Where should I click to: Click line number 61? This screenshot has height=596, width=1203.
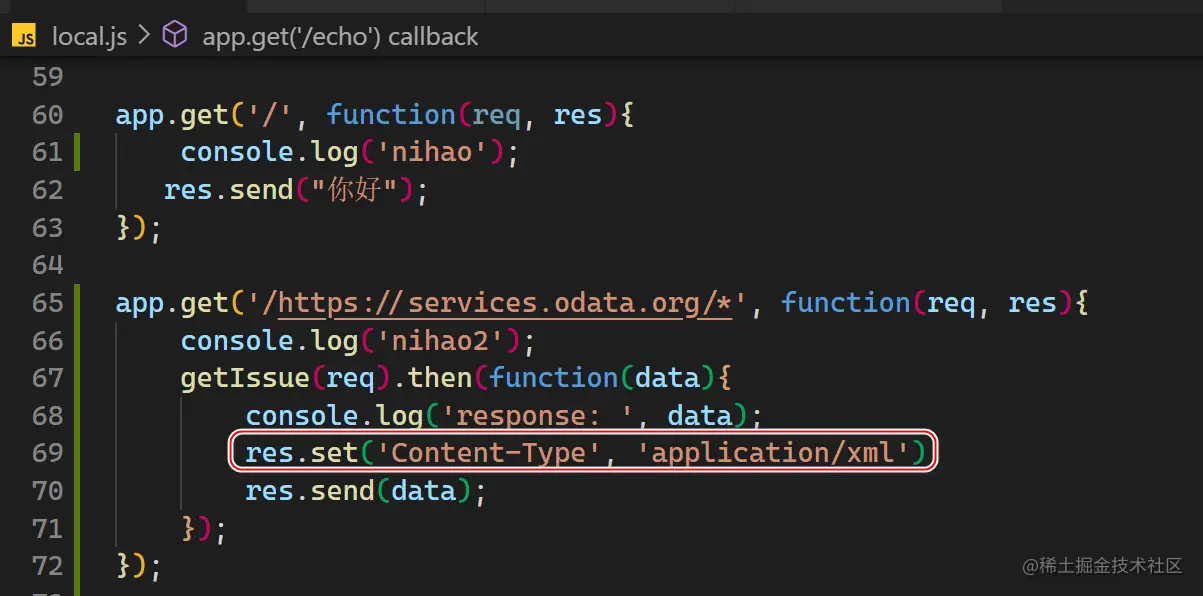47,152
